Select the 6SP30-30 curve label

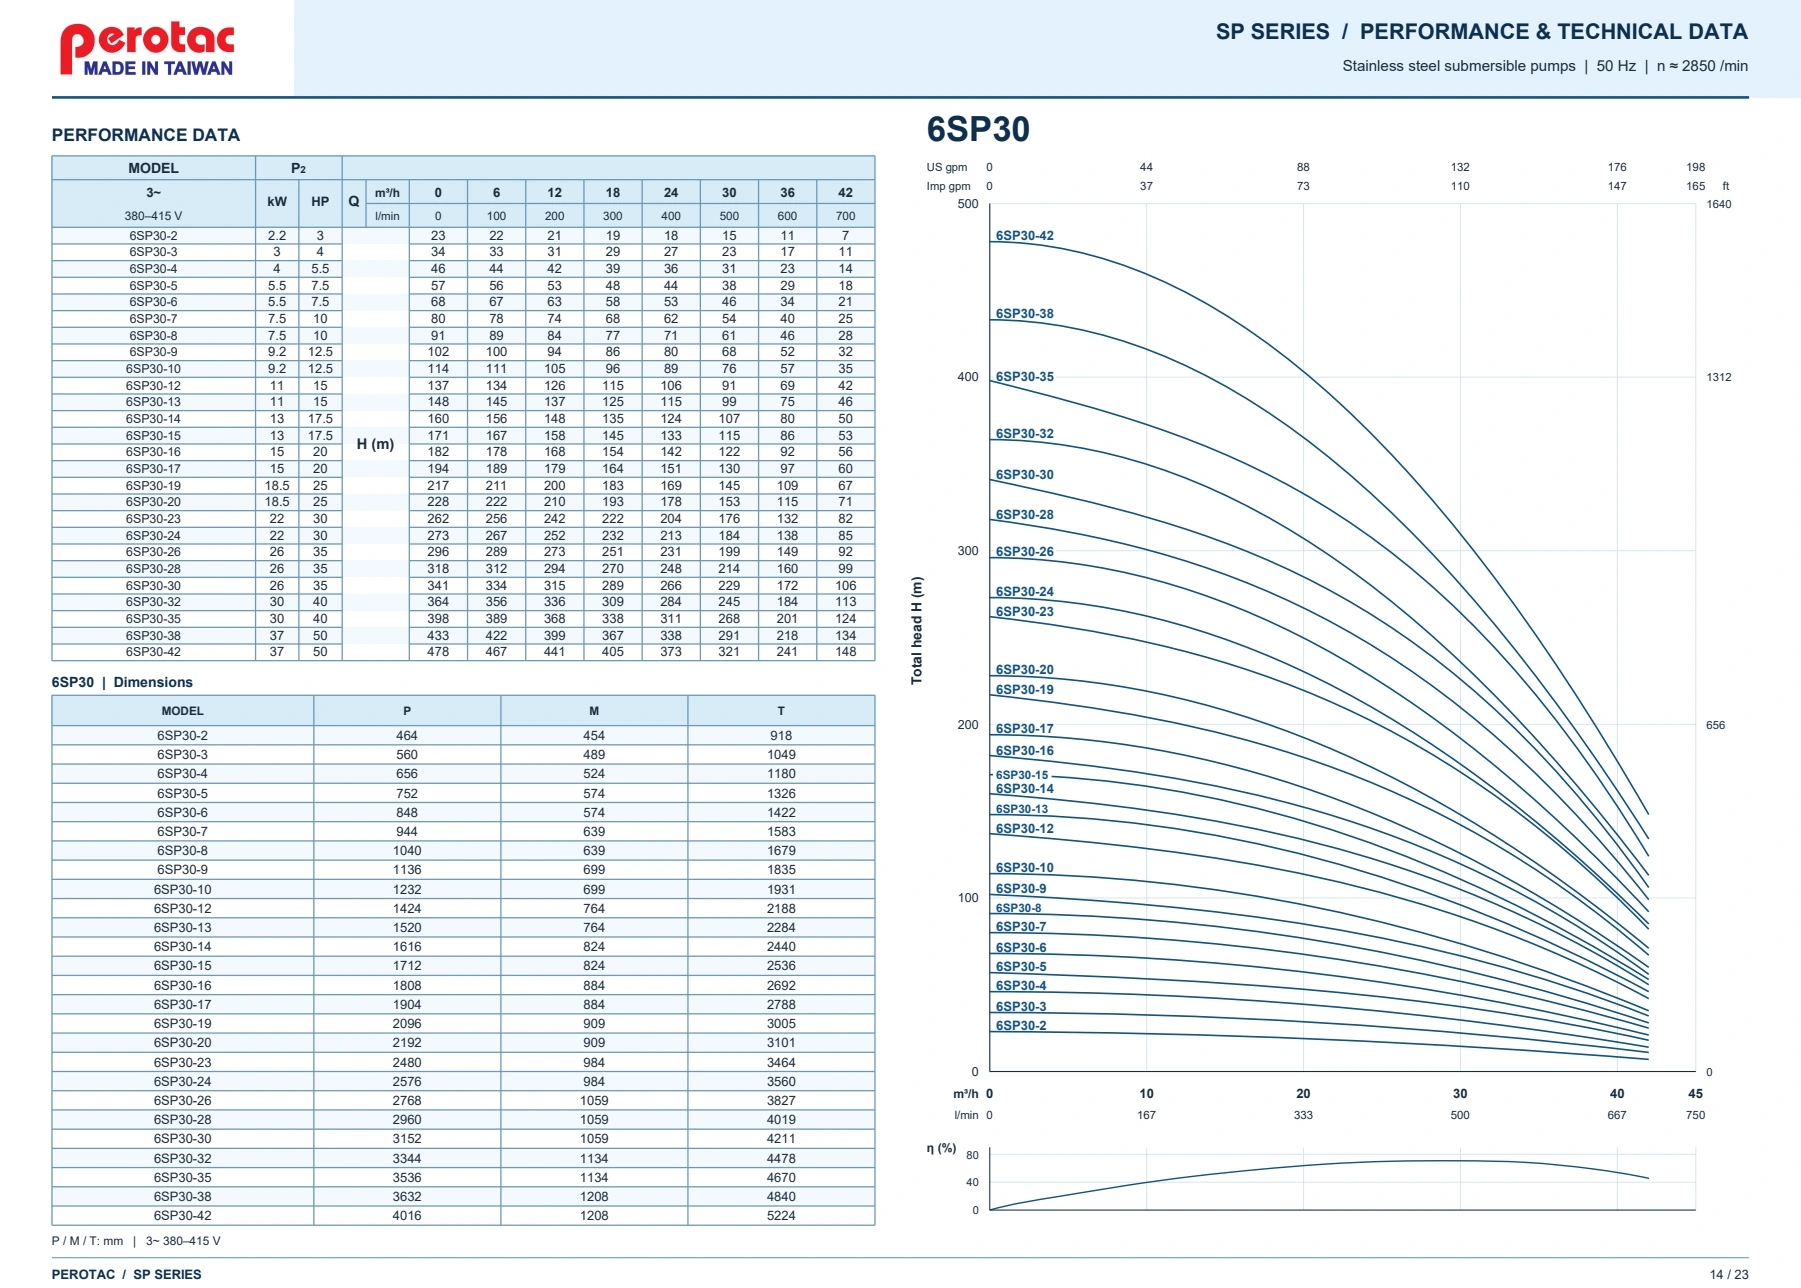(1024, 475)
